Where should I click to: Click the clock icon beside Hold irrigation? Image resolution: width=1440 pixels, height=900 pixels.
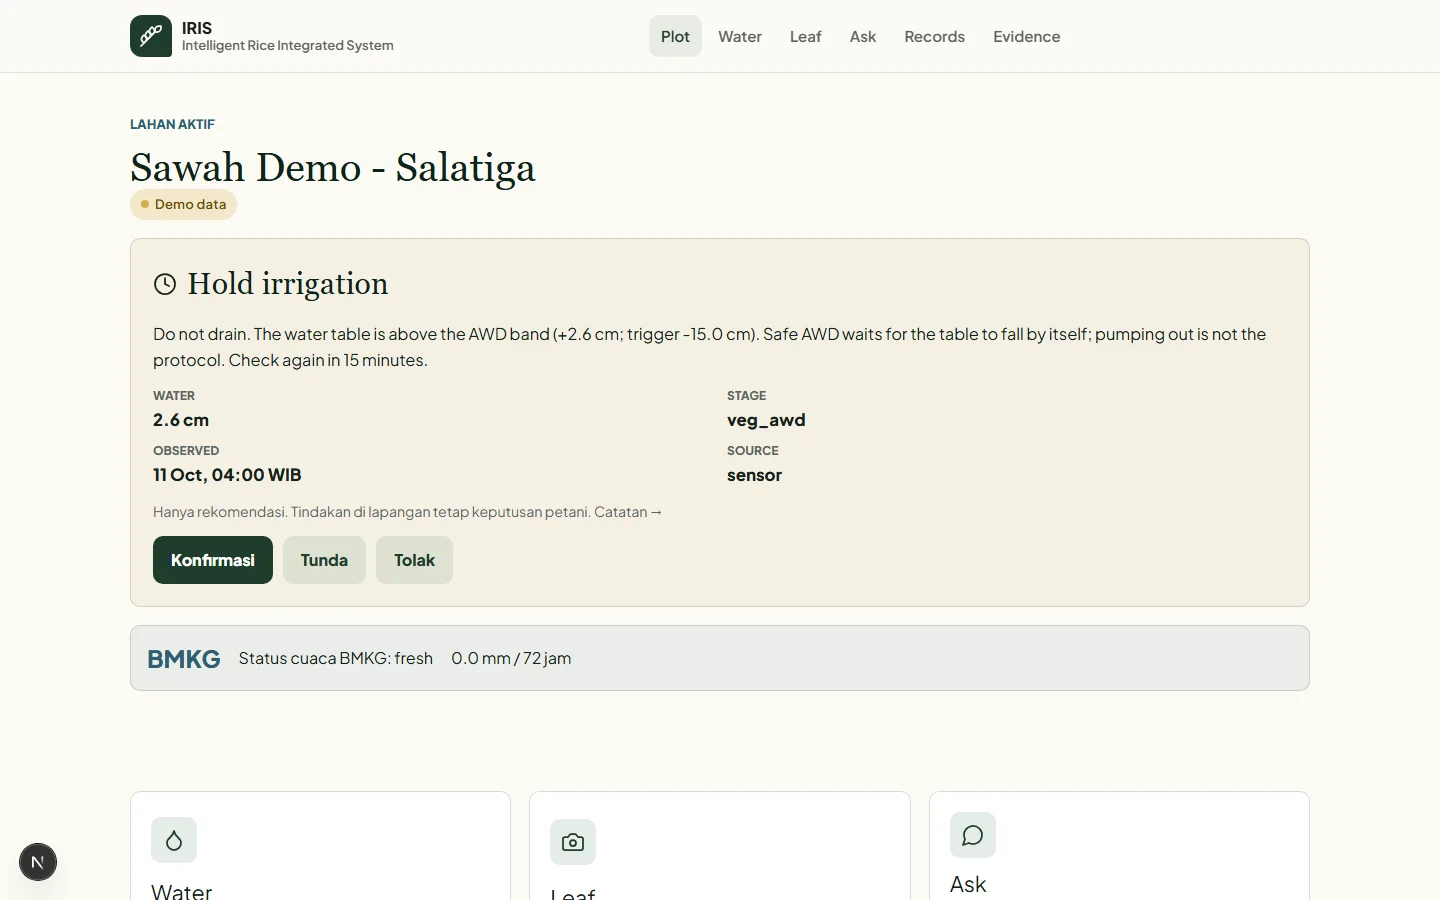pos(165,284)
